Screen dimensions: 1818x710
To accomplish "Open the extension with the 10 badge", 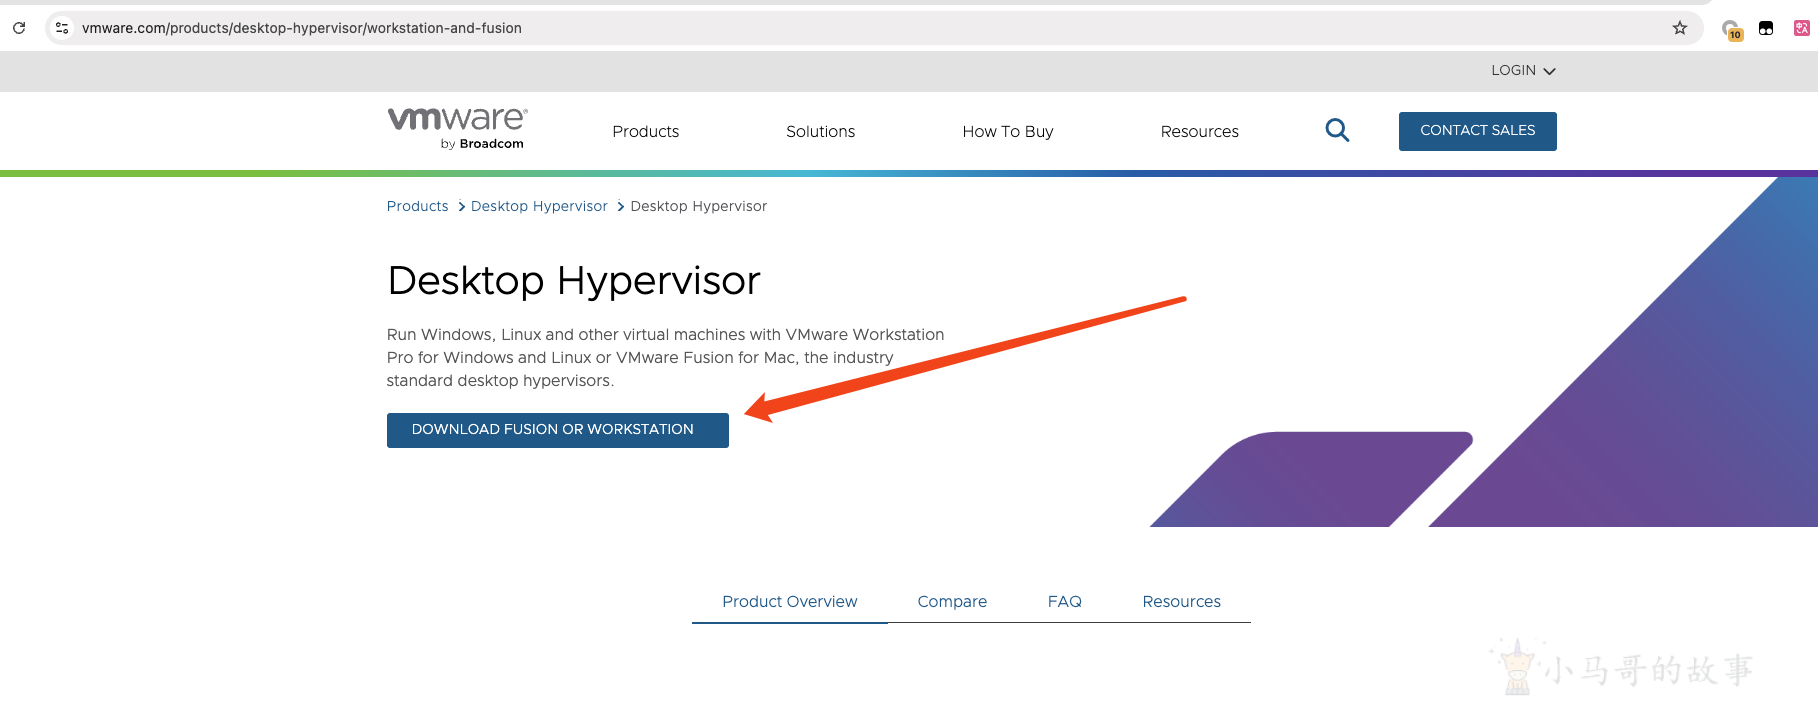I will (1731, 29).
